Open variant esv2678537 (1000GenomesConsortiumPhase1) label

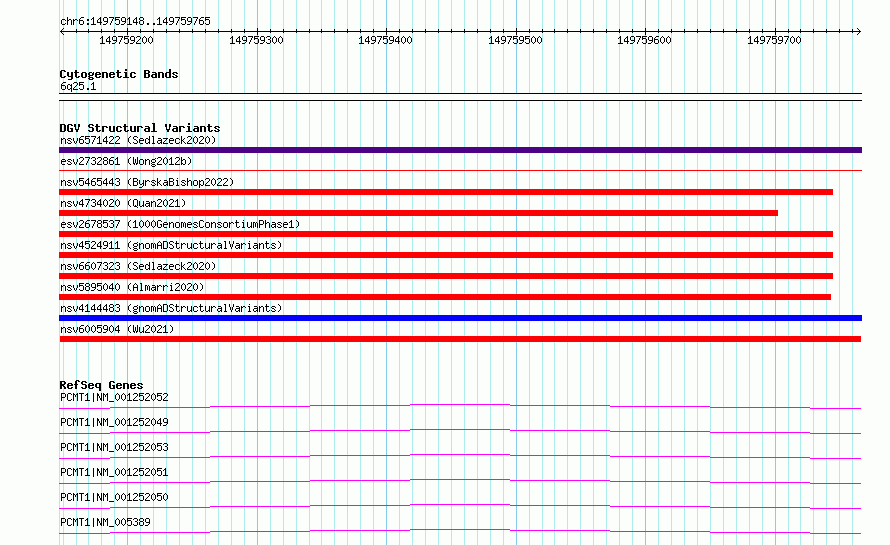tap(180, 224)
